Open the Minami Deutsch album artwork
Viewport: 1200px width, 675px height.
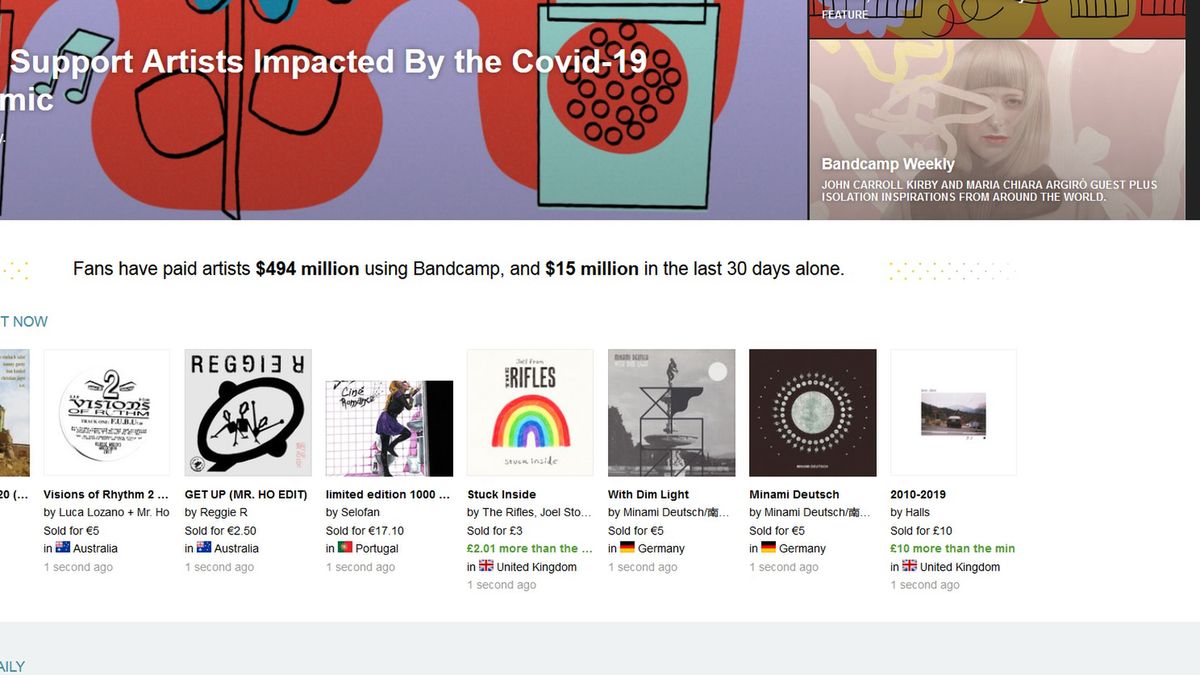(x=812, y=412)
